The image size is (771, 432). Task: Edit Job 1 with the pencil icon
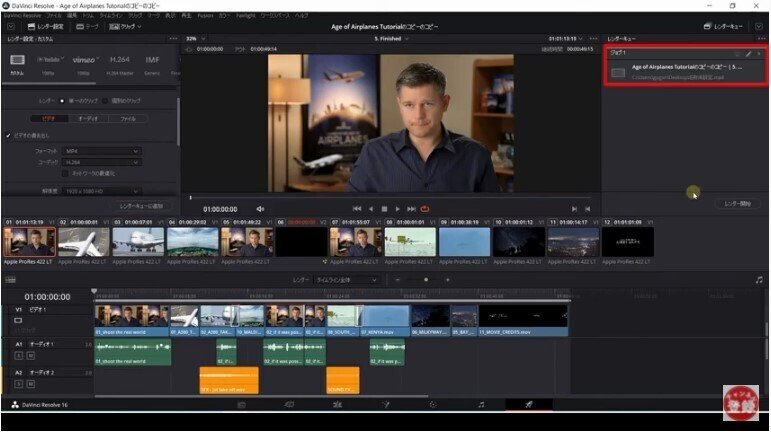pos(749,53)
